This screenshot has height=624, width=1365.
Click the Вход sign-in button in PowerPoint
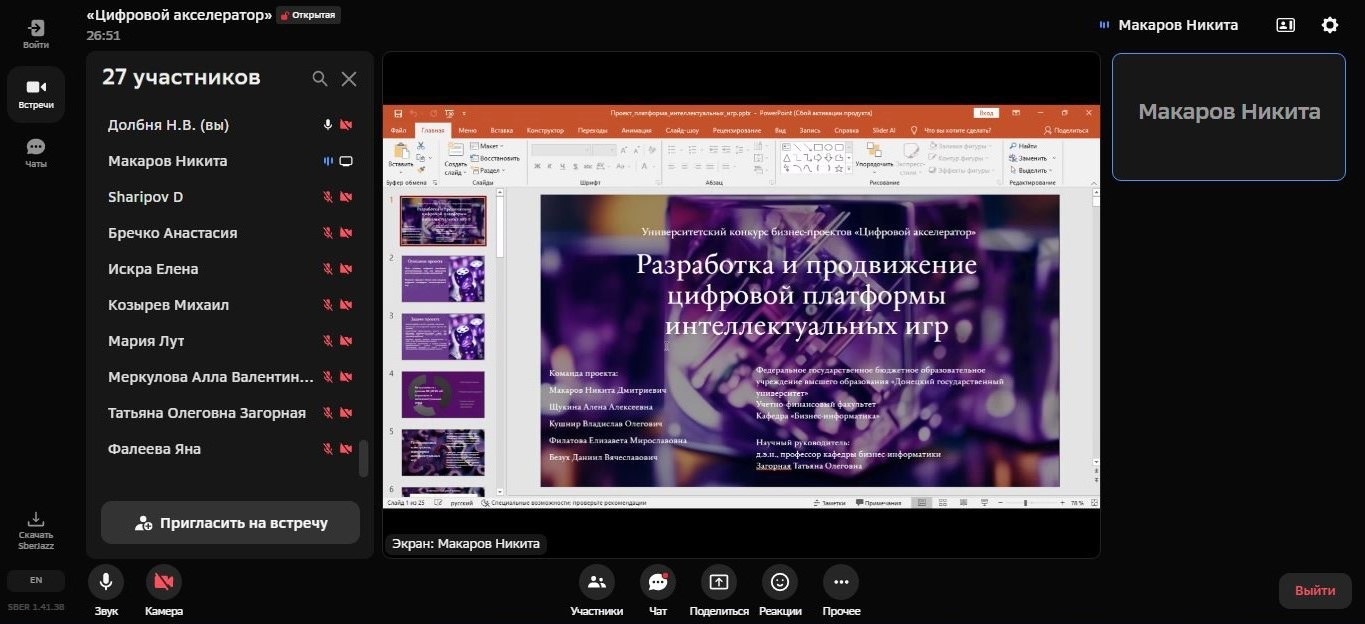986,113
